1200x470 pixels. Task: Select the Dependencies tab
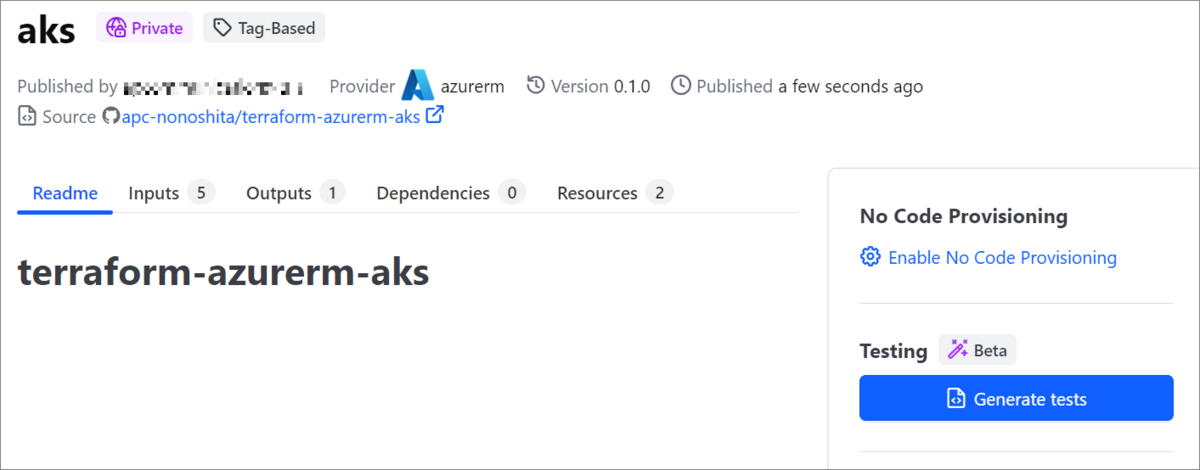pos(451,193)
